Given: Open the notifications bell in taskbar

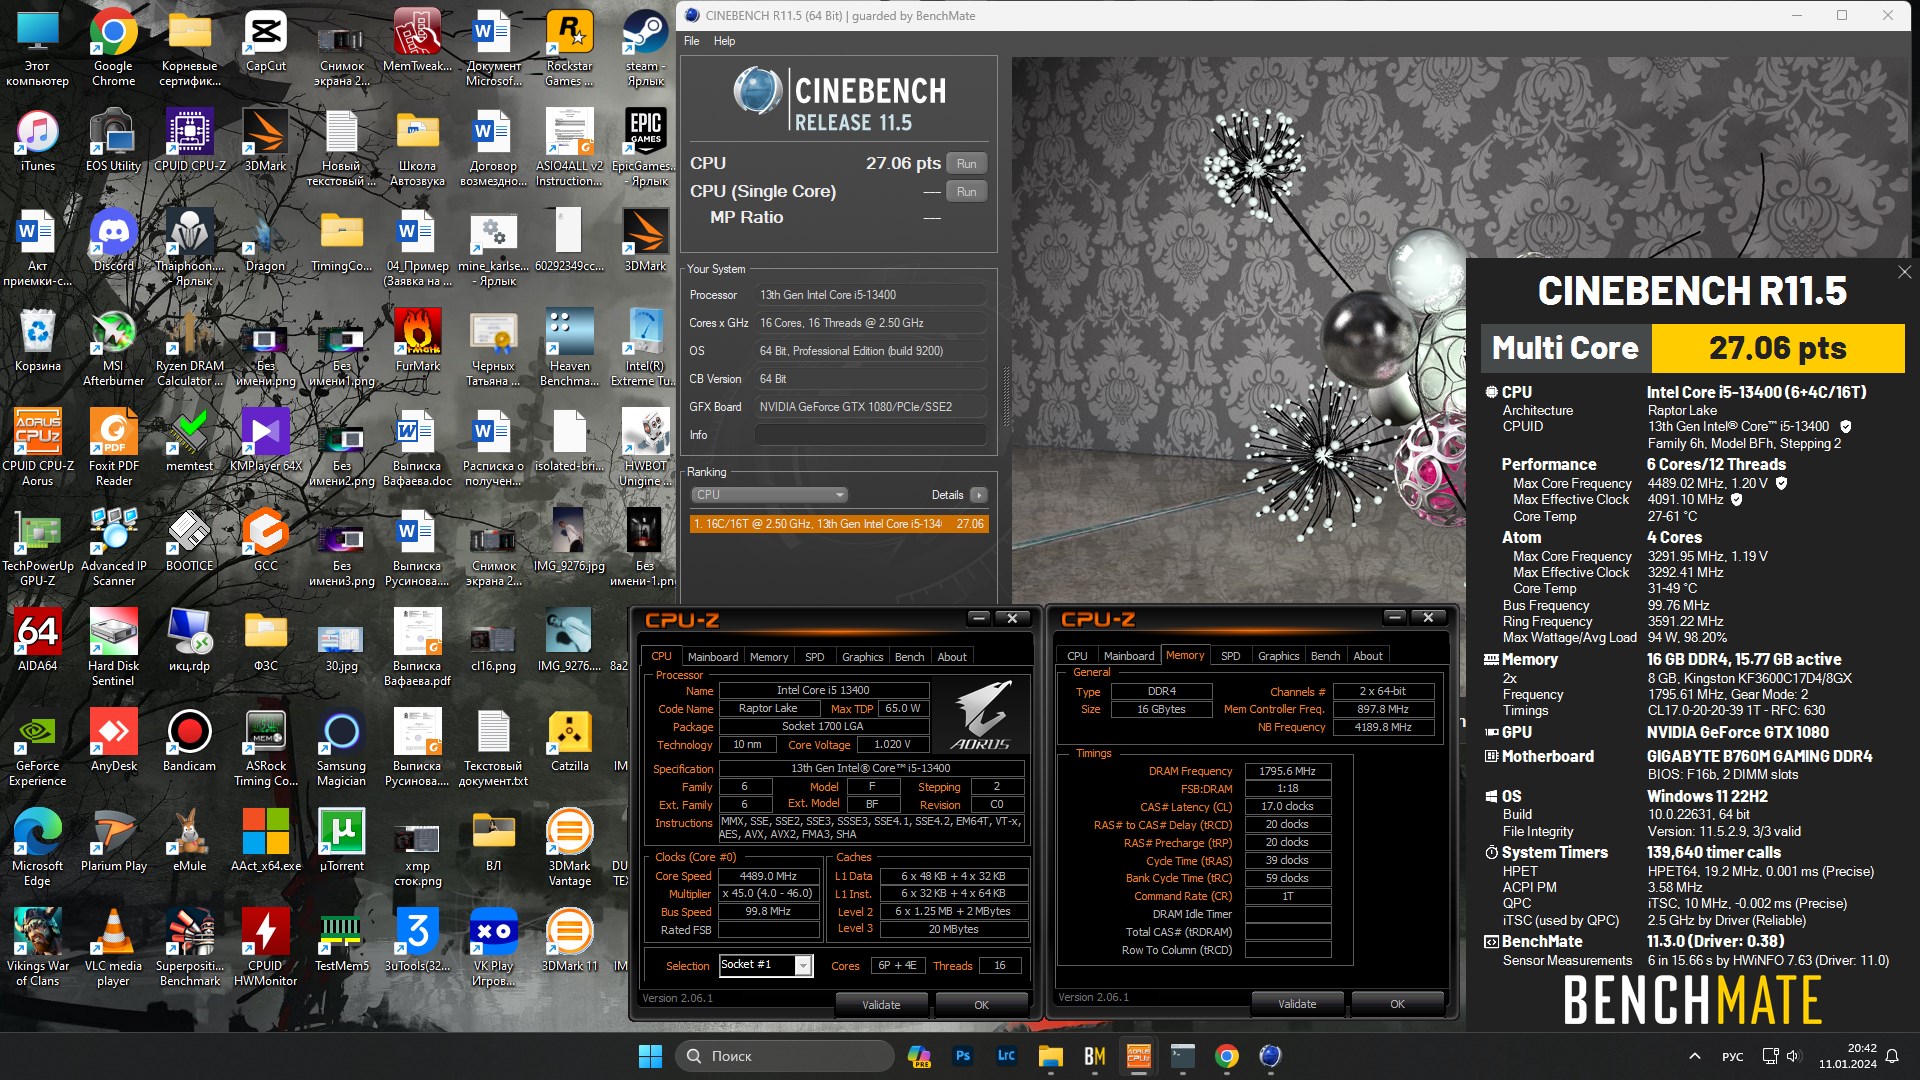Looking at the screenshot, I should (x=1892, y=1056).
